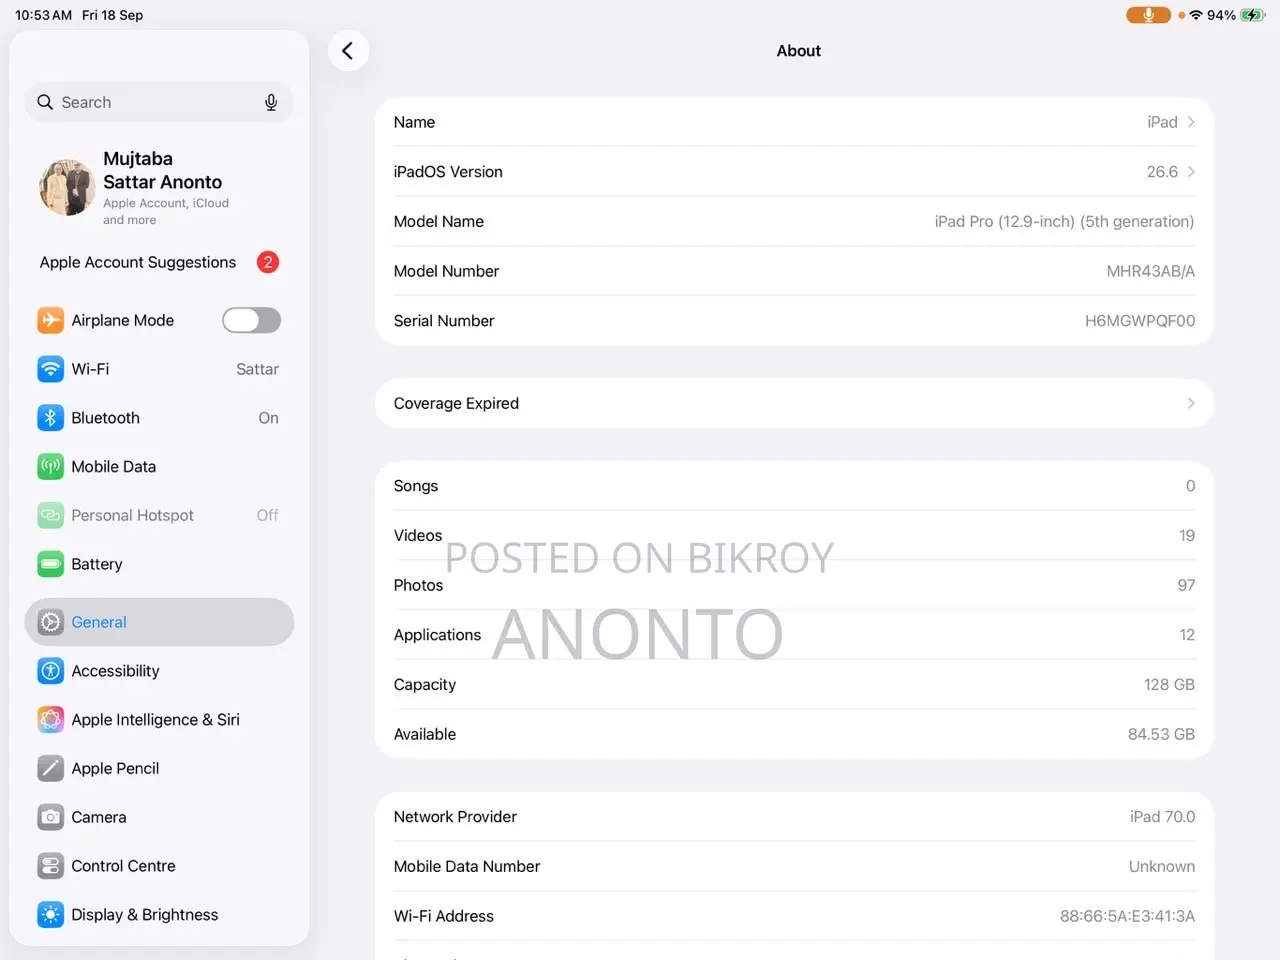
Task: Tap the Wi-Fi Address value
Action: point(1127,916)
